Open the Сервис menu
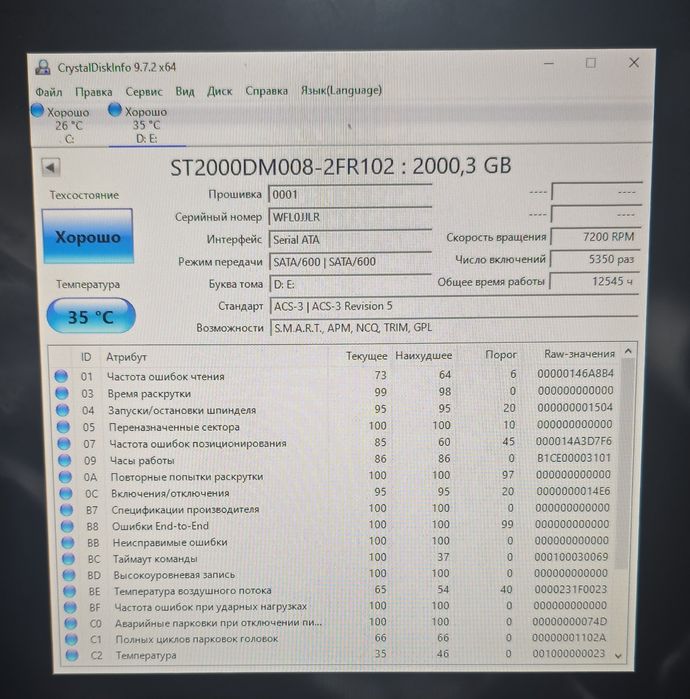This screenshot has width=690, height=699. pos(144,91)
